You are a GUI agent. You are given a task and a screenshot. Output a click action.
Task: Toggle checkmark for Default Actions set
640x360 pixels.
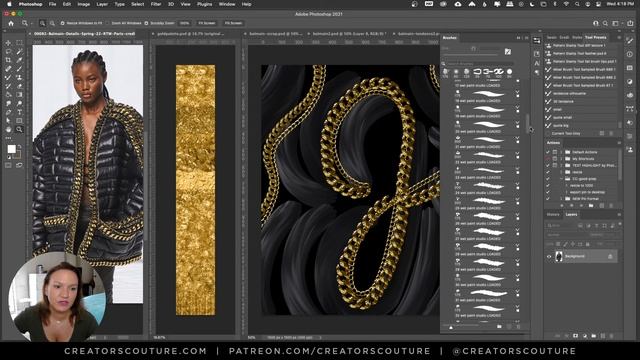tap(548, 152)
